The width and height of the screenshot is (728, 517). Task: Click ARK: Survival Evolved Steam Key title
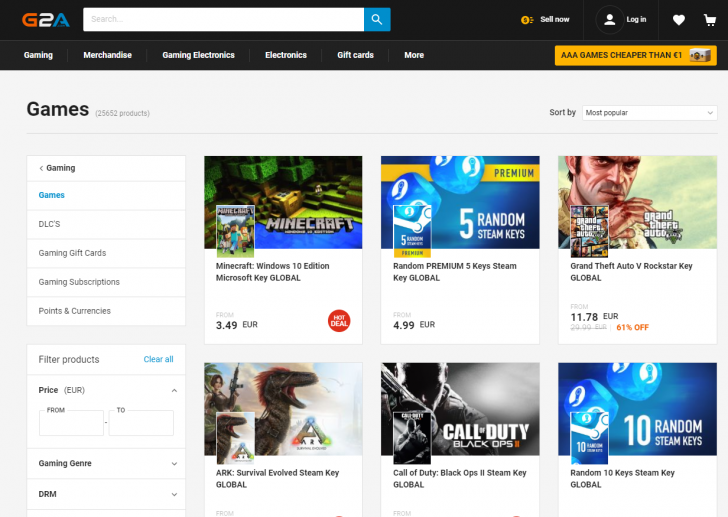pos(277,478)
